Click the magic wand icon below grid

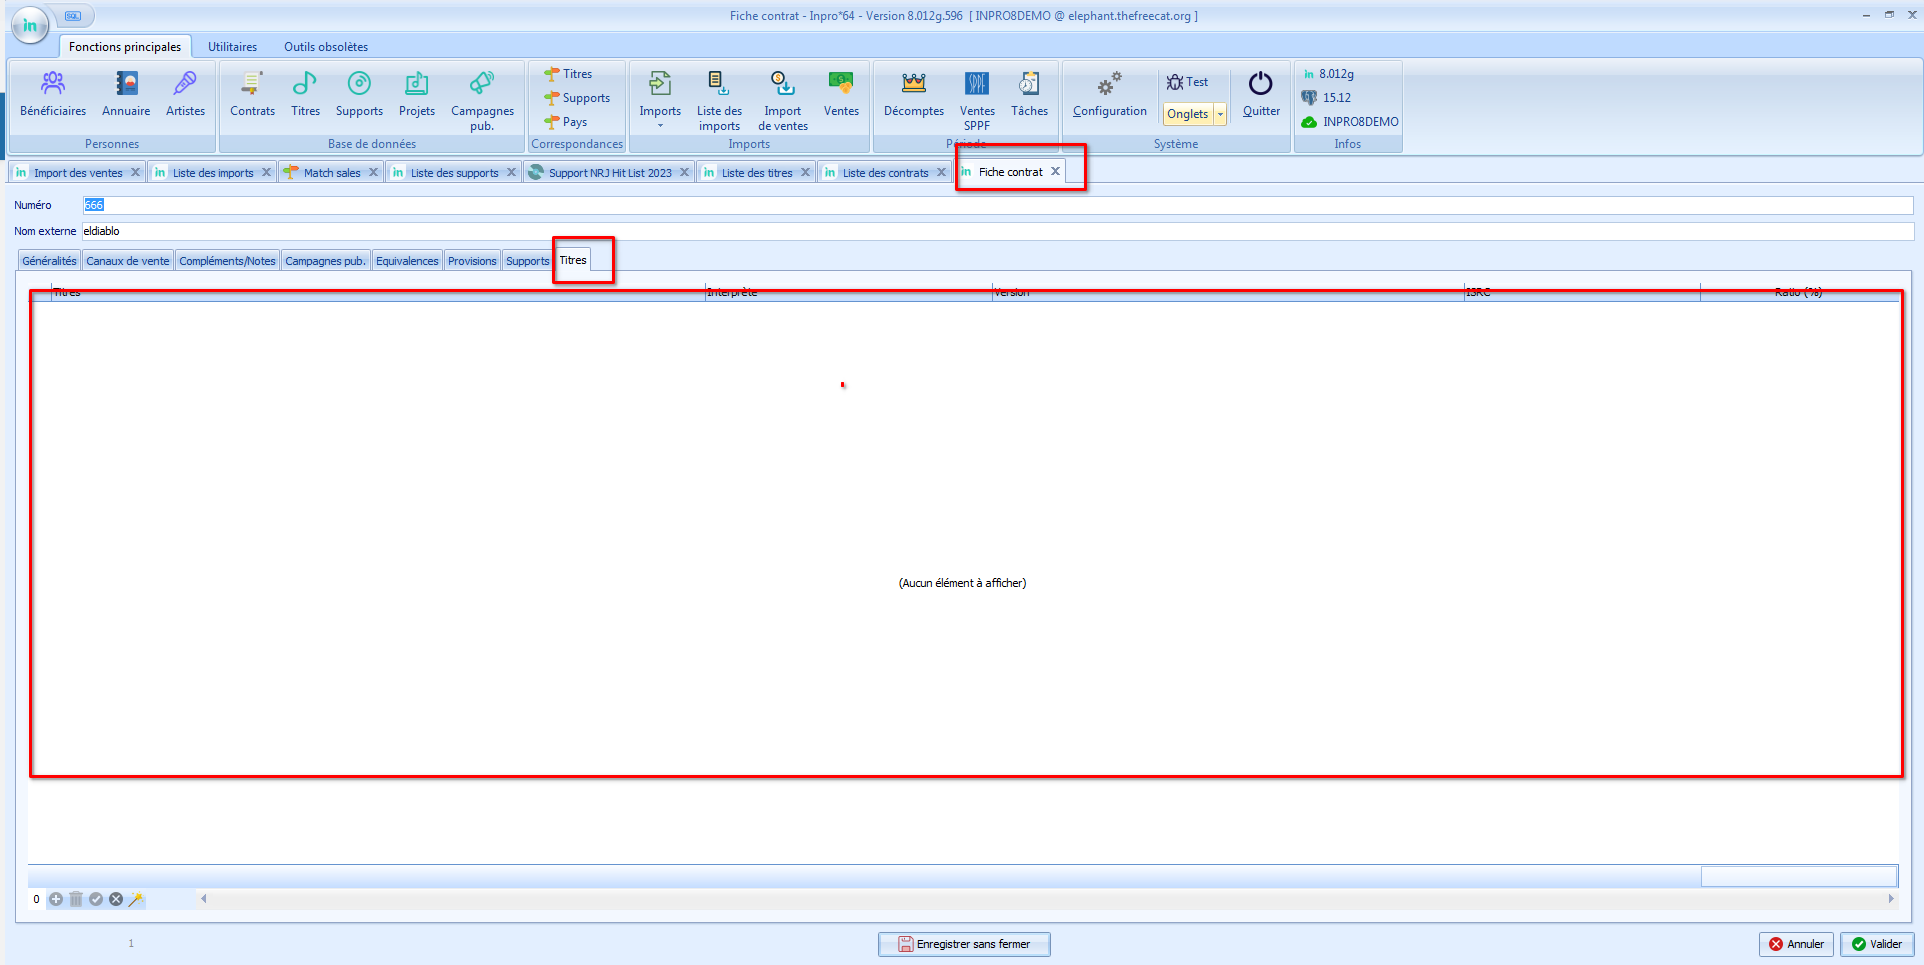pyautogui.click(x=136, y=899)
